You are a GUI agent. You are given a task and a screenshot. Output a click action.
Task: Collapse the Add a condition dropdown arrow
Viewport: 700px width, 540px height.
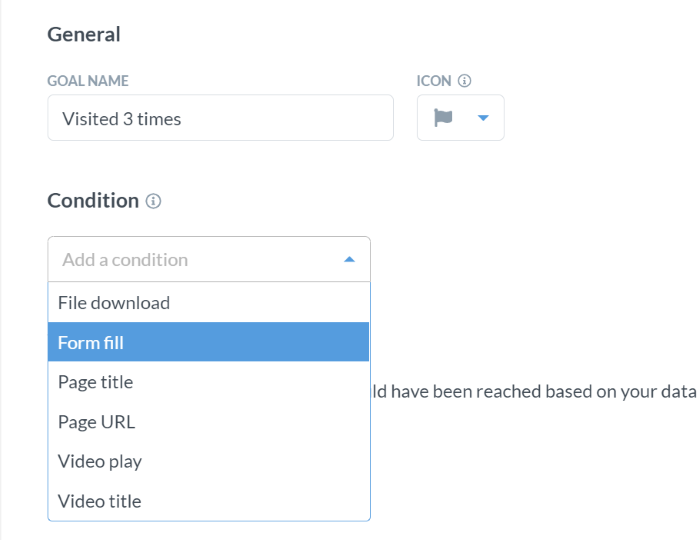pyautogui.click(x=349, y=259)
